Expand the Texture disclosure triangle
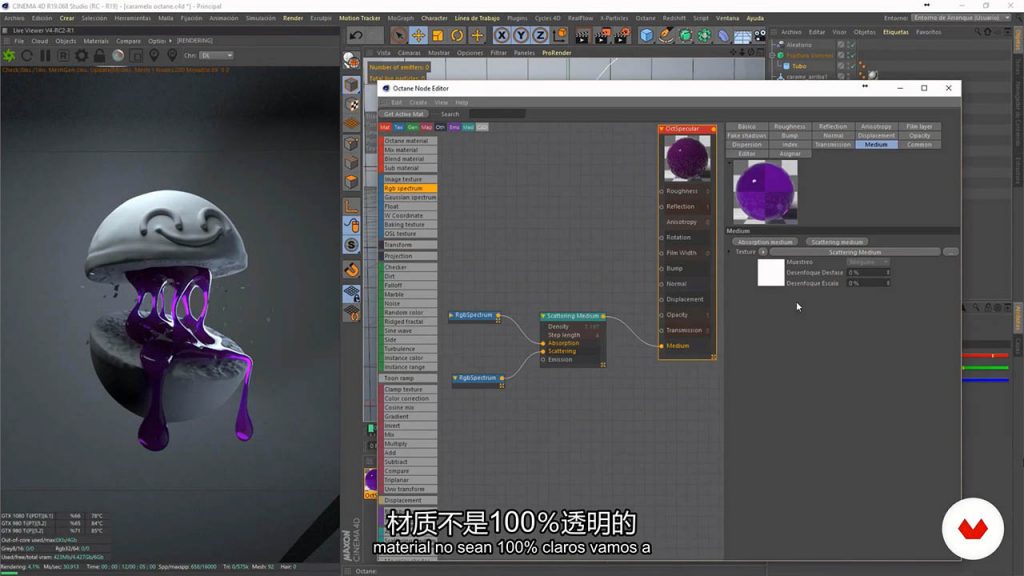Screen dimensions: 1024x576 [x=730, y=251]
